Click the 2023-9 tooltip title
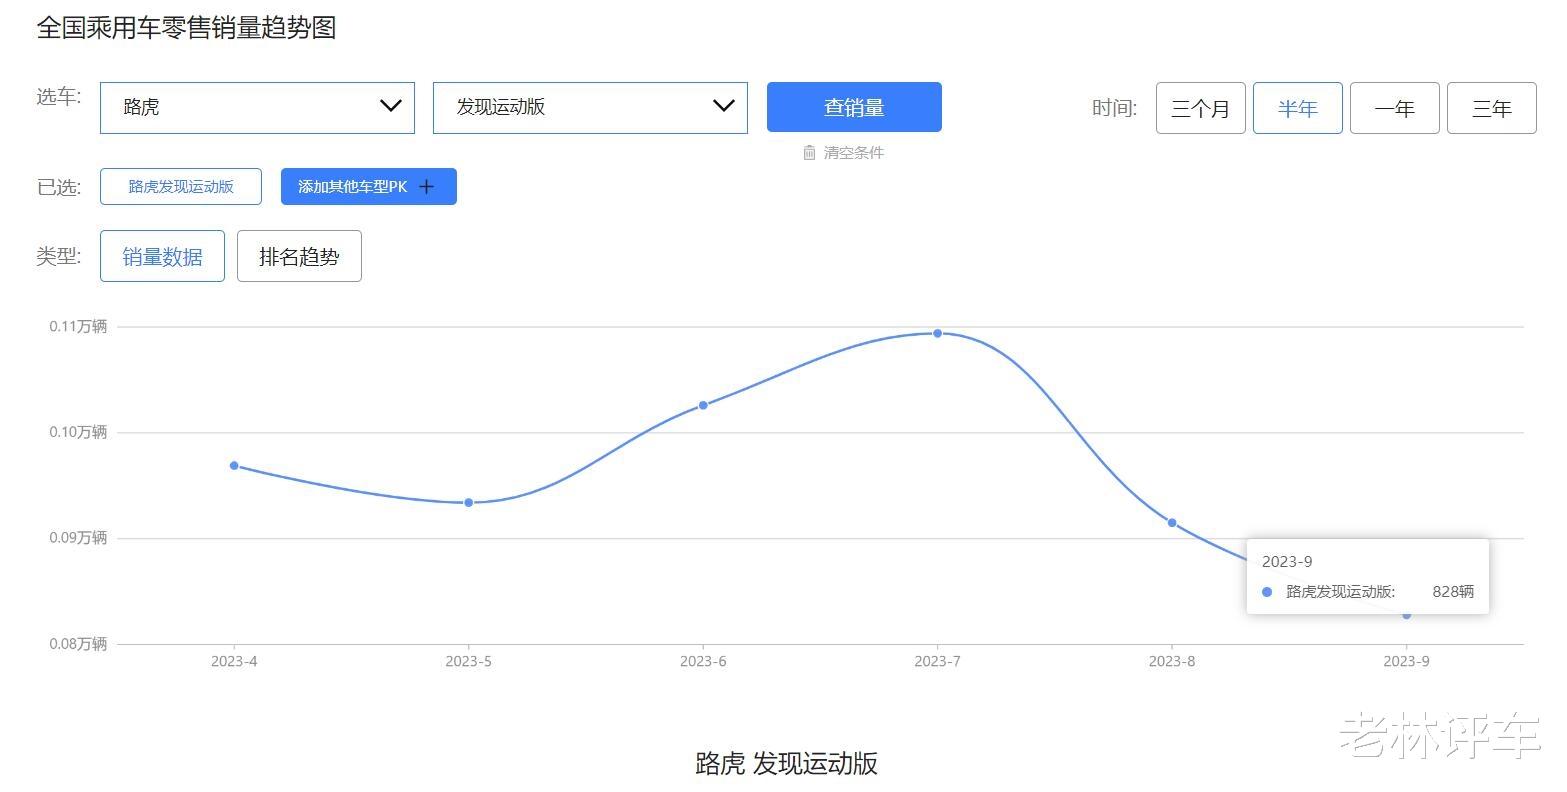This screenshot has width=1567, height=792. 1287,562
